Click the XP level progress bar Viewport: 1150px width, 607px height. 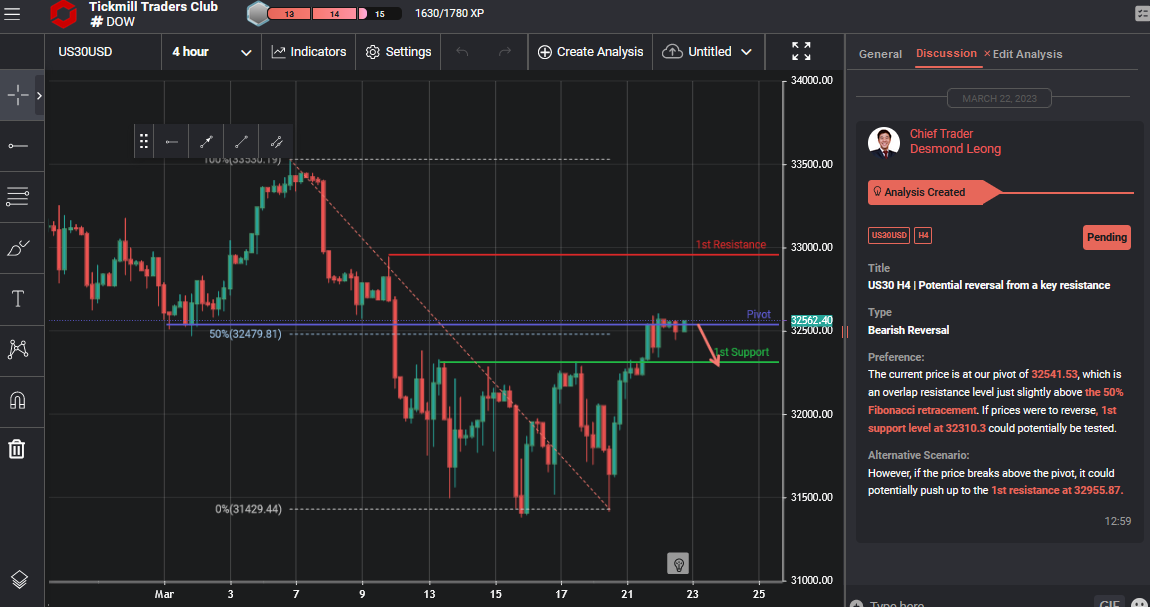click(x=334, y=14)
